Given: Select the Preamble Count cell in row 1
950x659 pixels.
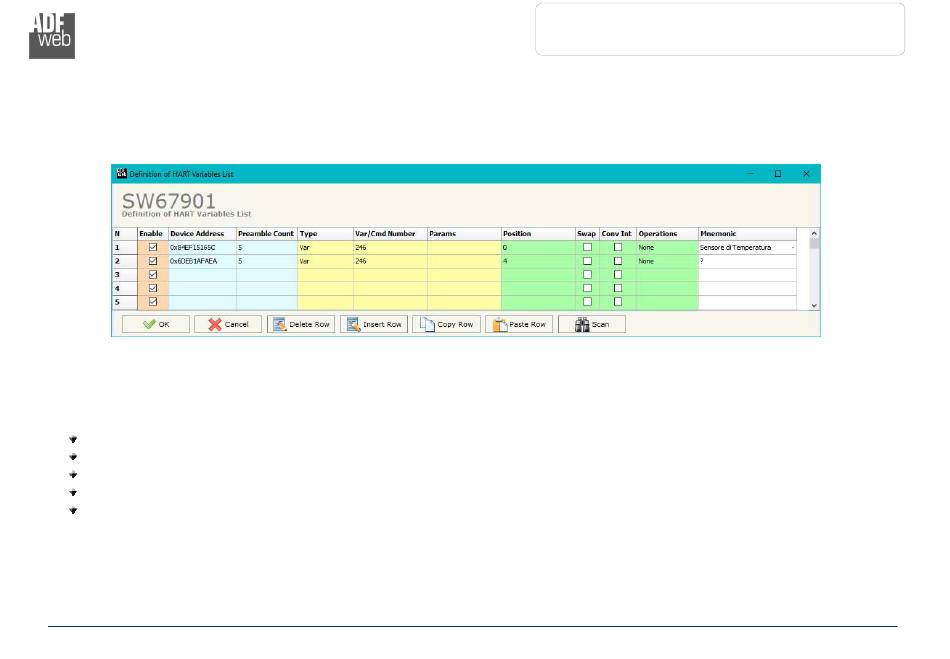Looking at the screenshot, I should point(267,248).
